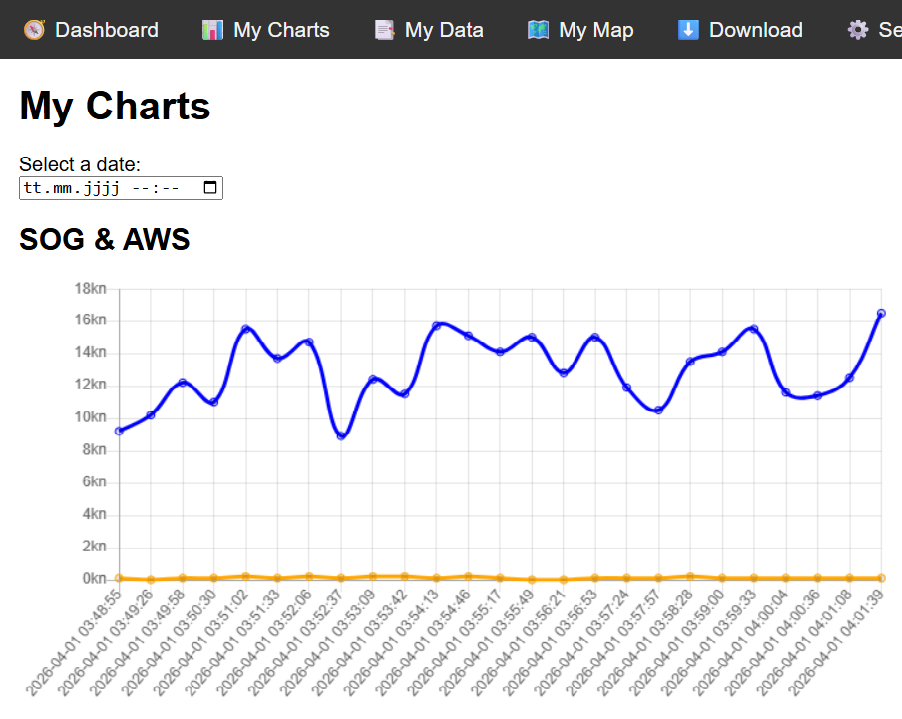Go to the My Data page

click(444, 30)
